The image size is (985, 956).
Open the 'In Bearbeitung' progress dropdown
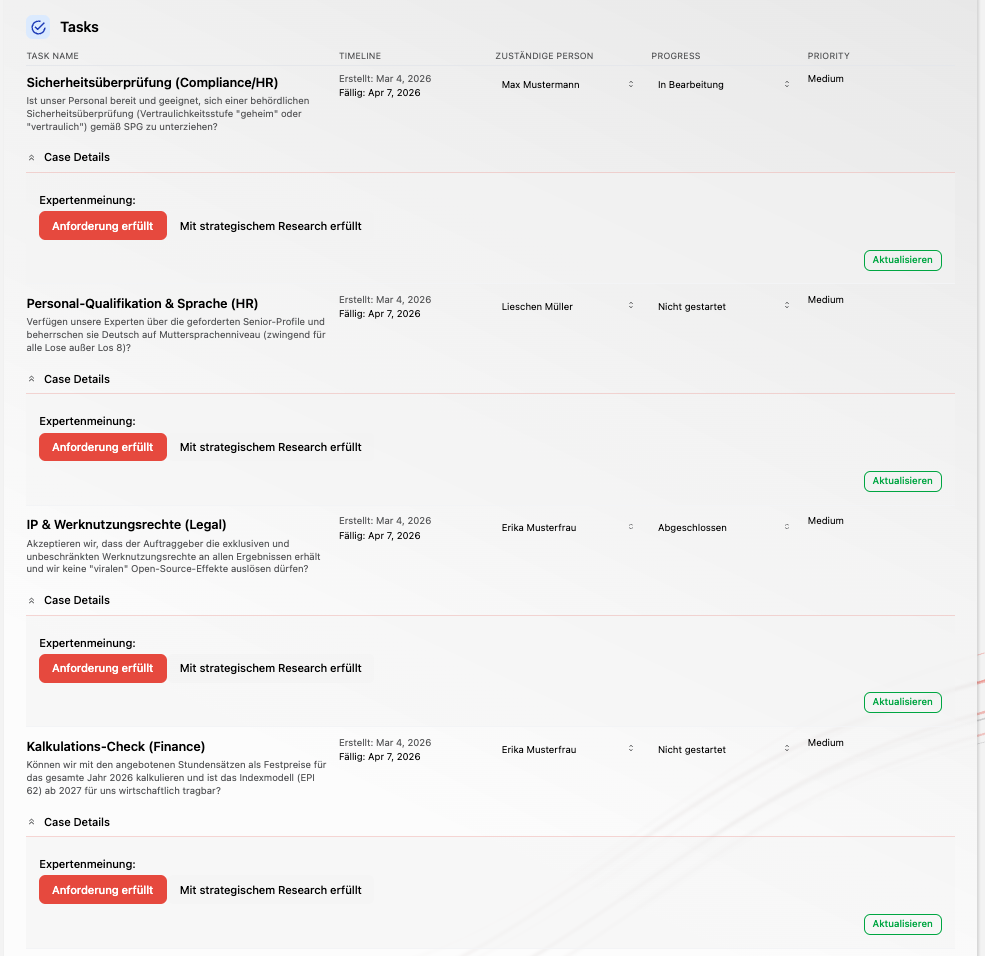pyautogui.click(x=723, y=85)
